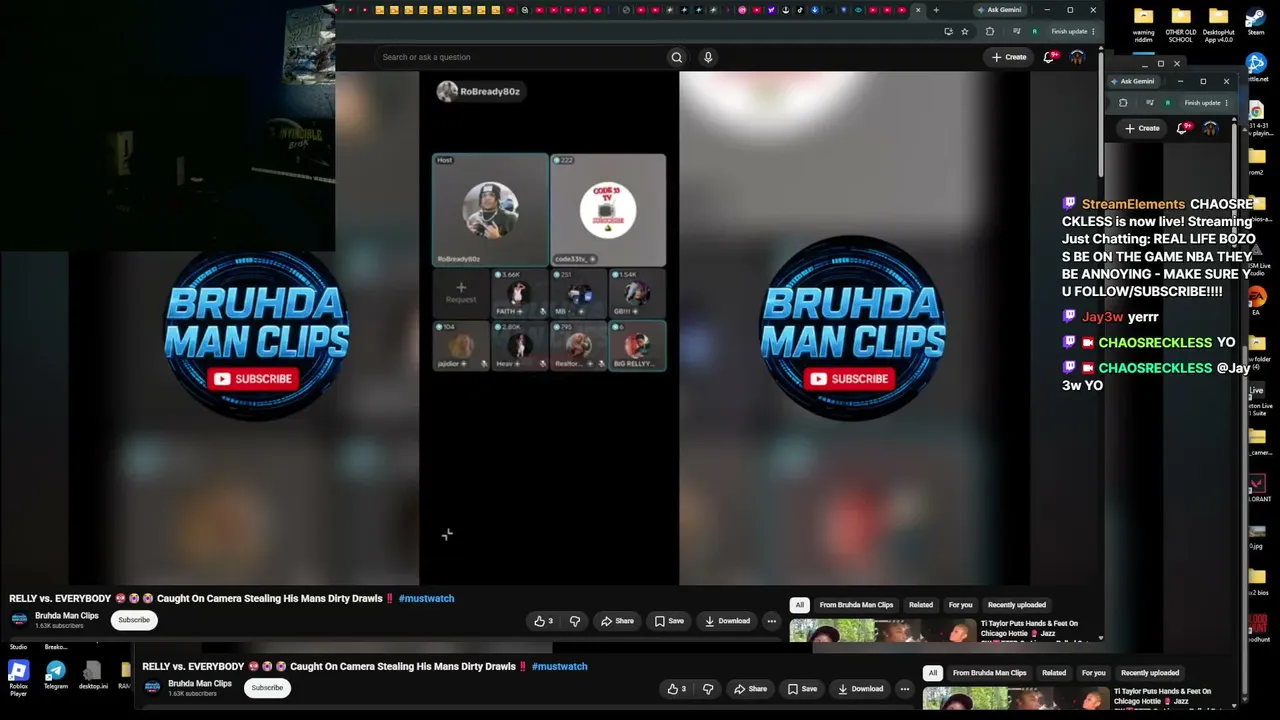Image resolution: width=1280 pixels, height=720 pixels.
Task: Subscribe to Bruhda Man Clips in lower window
Action: (267, 688)
